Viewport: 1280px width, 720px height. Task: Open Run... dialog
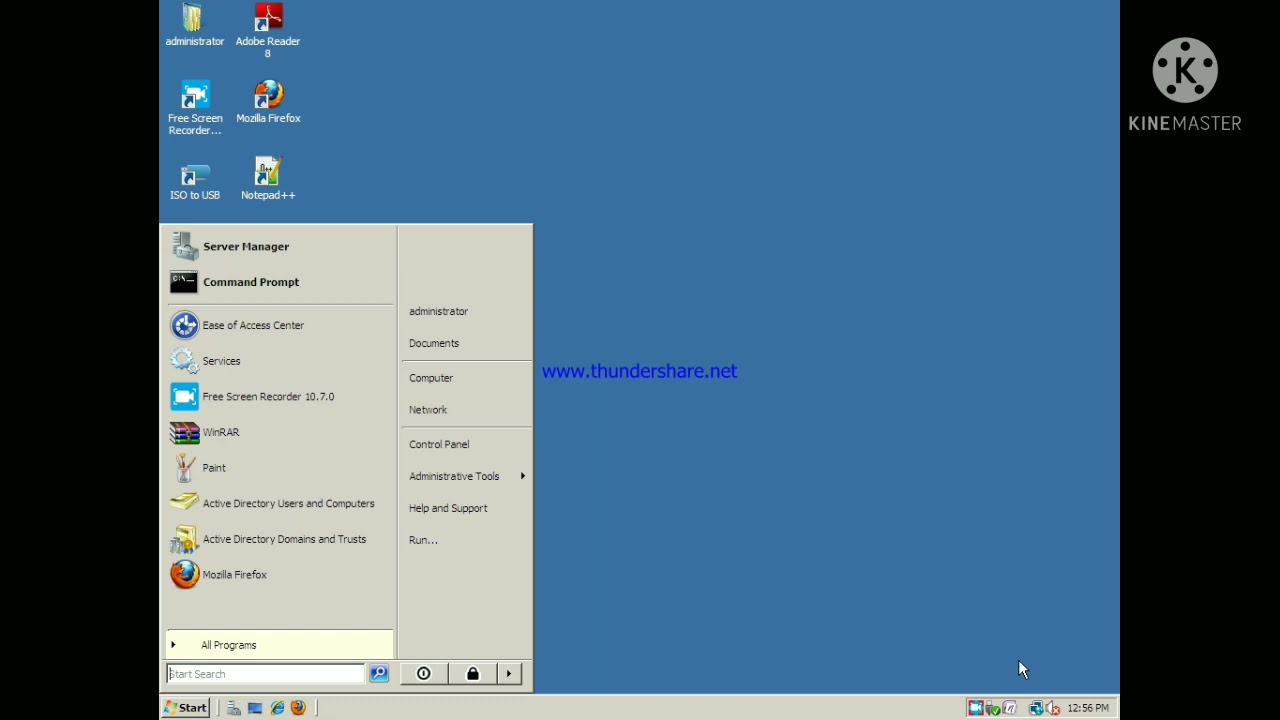click(423, 540)
